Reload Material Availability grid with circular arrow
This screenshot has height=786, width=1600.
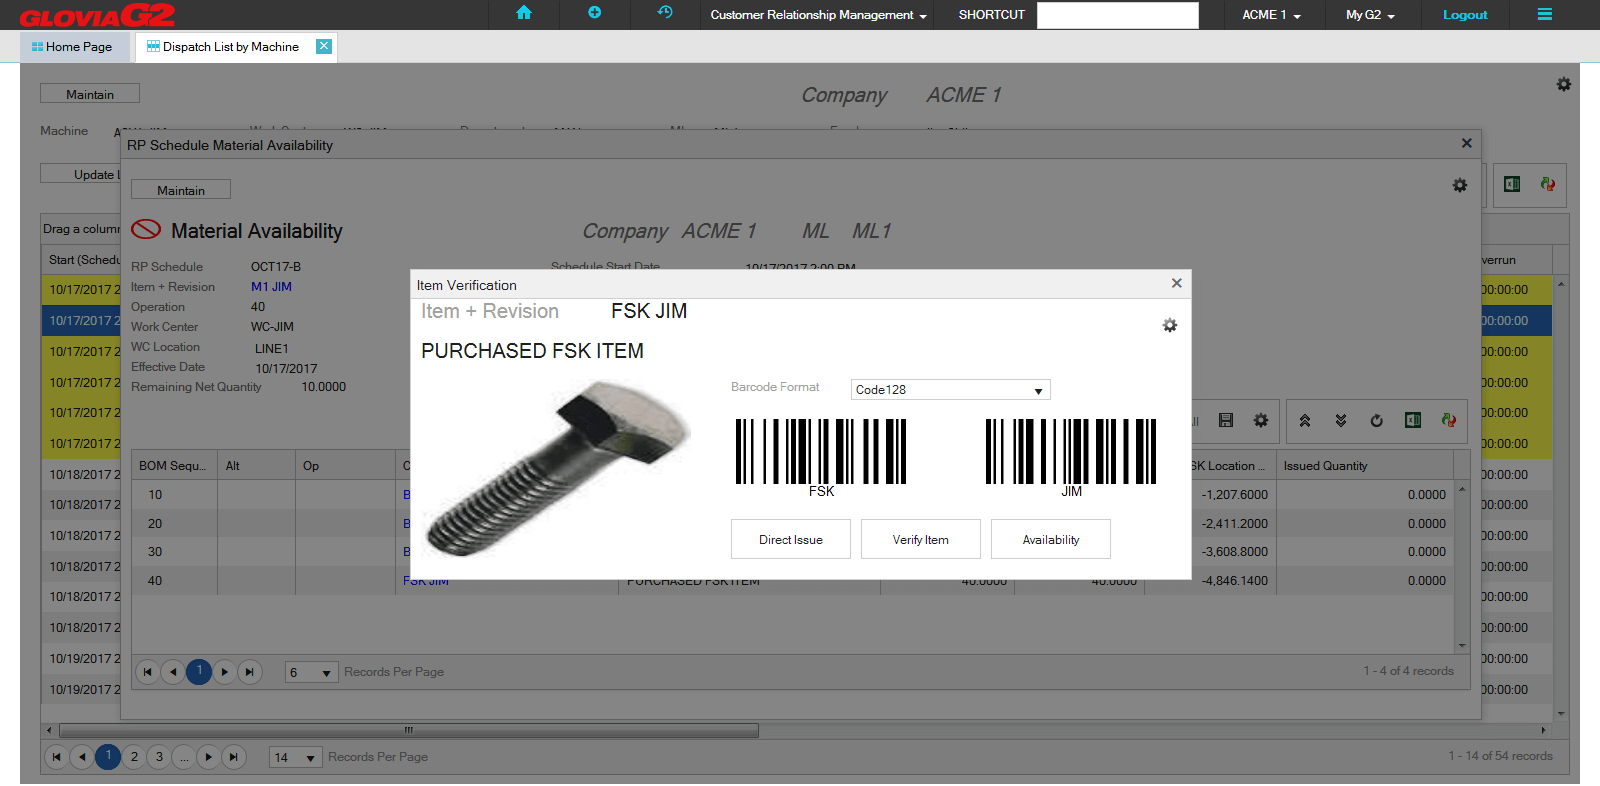(1377, 421)
